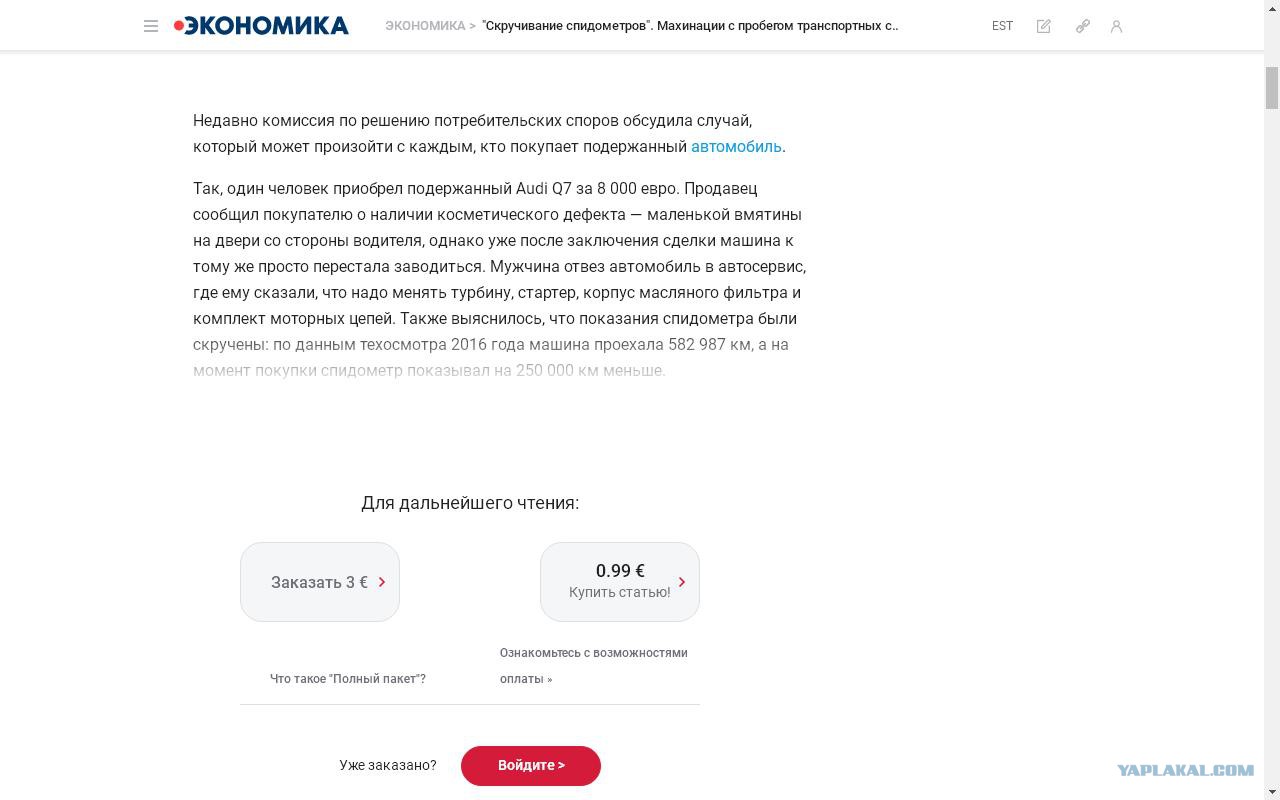
Task: Open the hamburger menu icon
Action: [151, 26]
